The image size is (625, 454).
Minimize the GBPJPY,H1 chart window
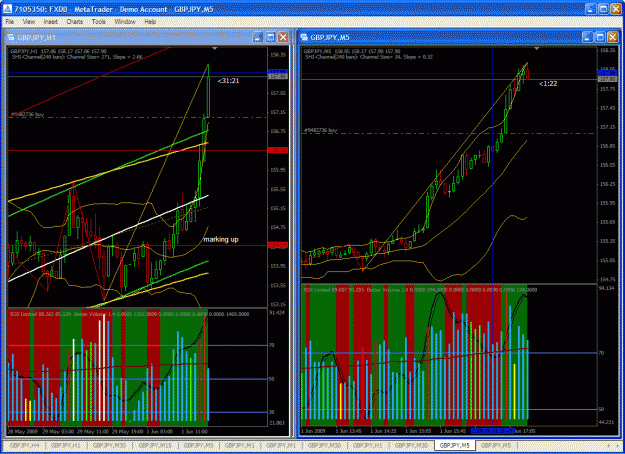tap(258, 37)
